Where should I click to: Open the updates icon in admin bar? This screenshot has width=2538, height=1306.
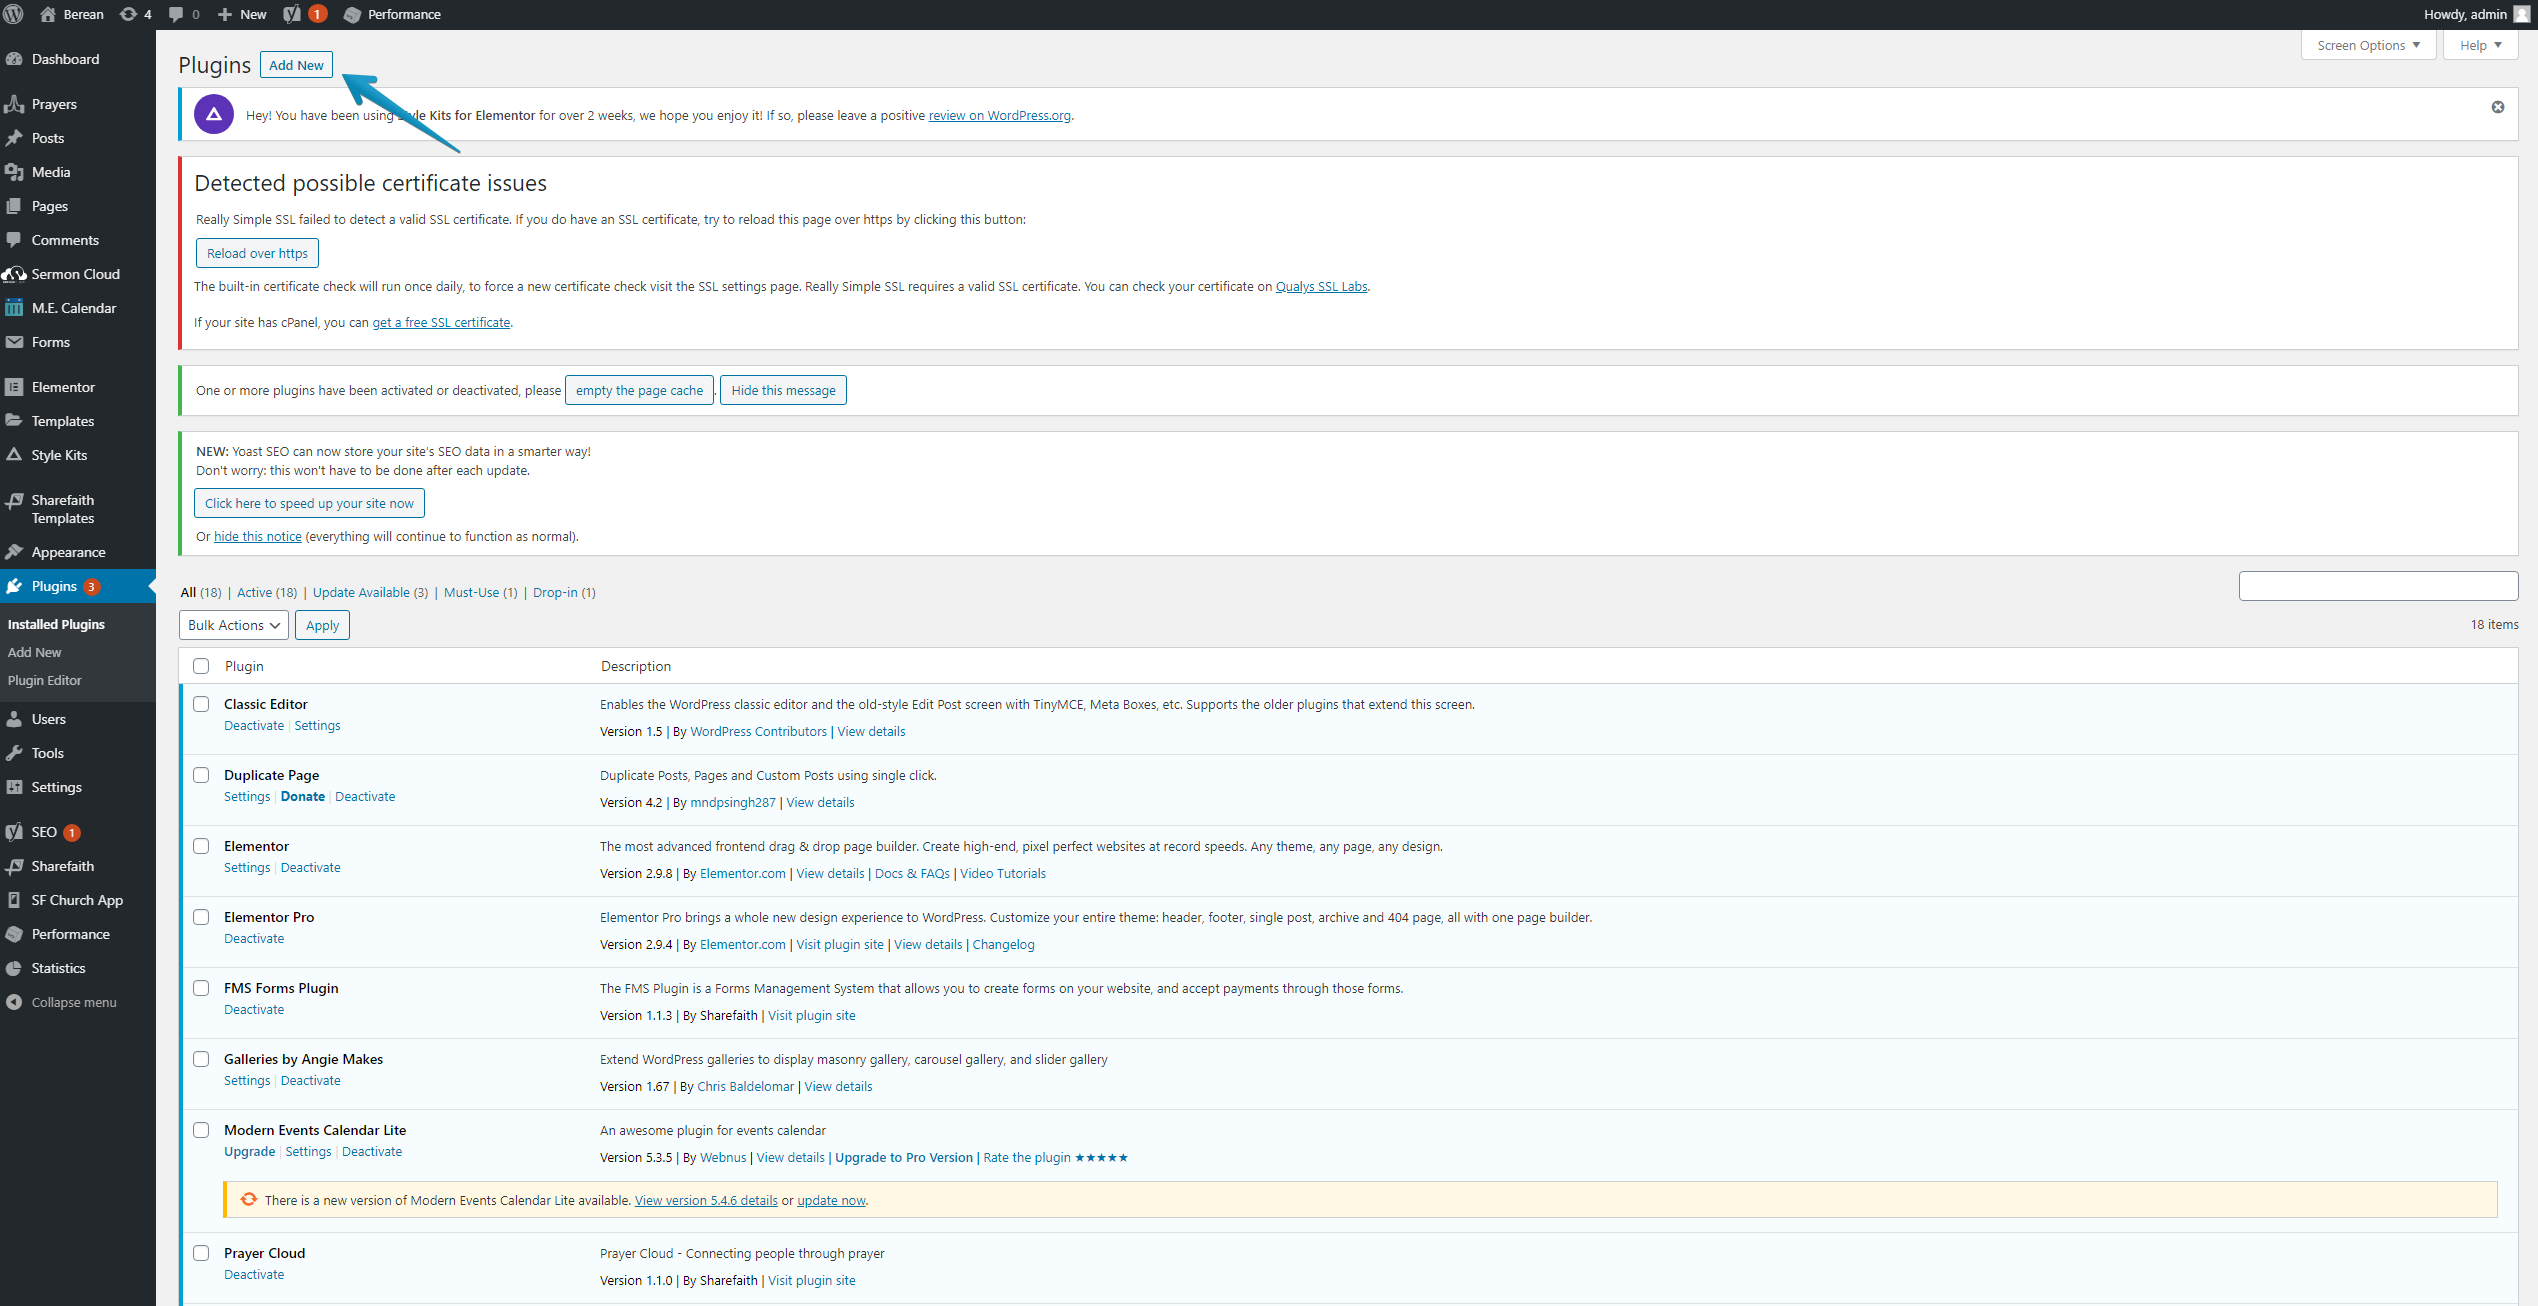click(129, 14)
